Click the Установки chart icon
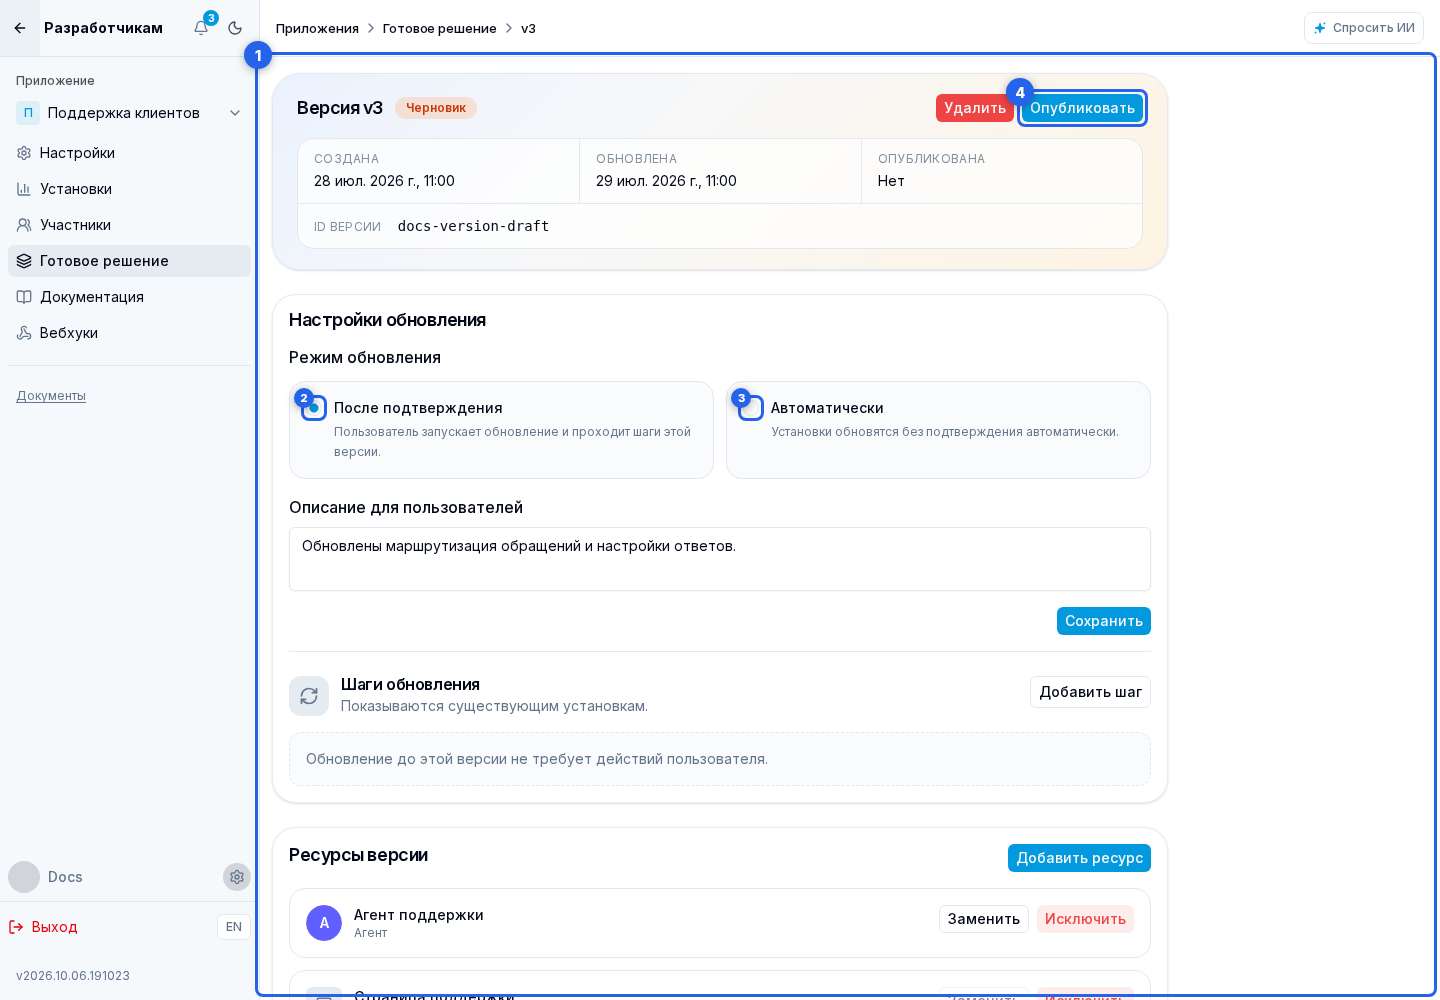Screen dimensions: 1440x1000 [x=24, y=189]
